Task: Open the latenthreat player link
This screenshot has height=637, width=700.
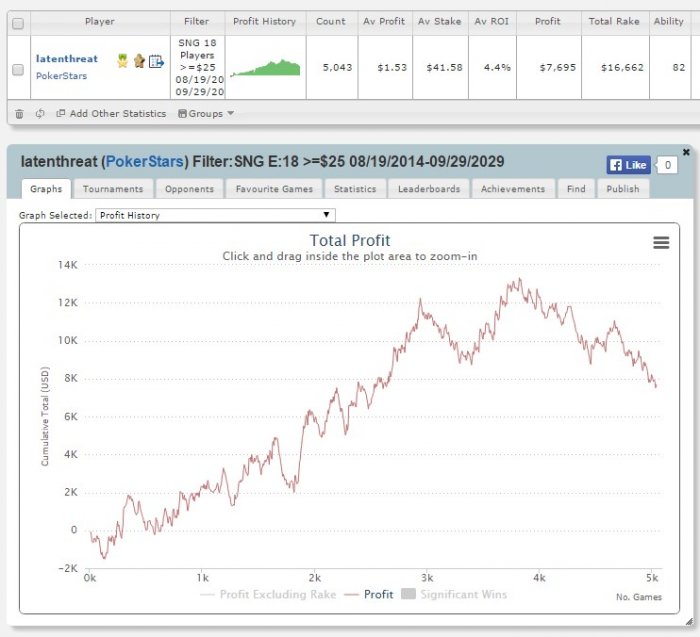Action: tap(67, 59)
